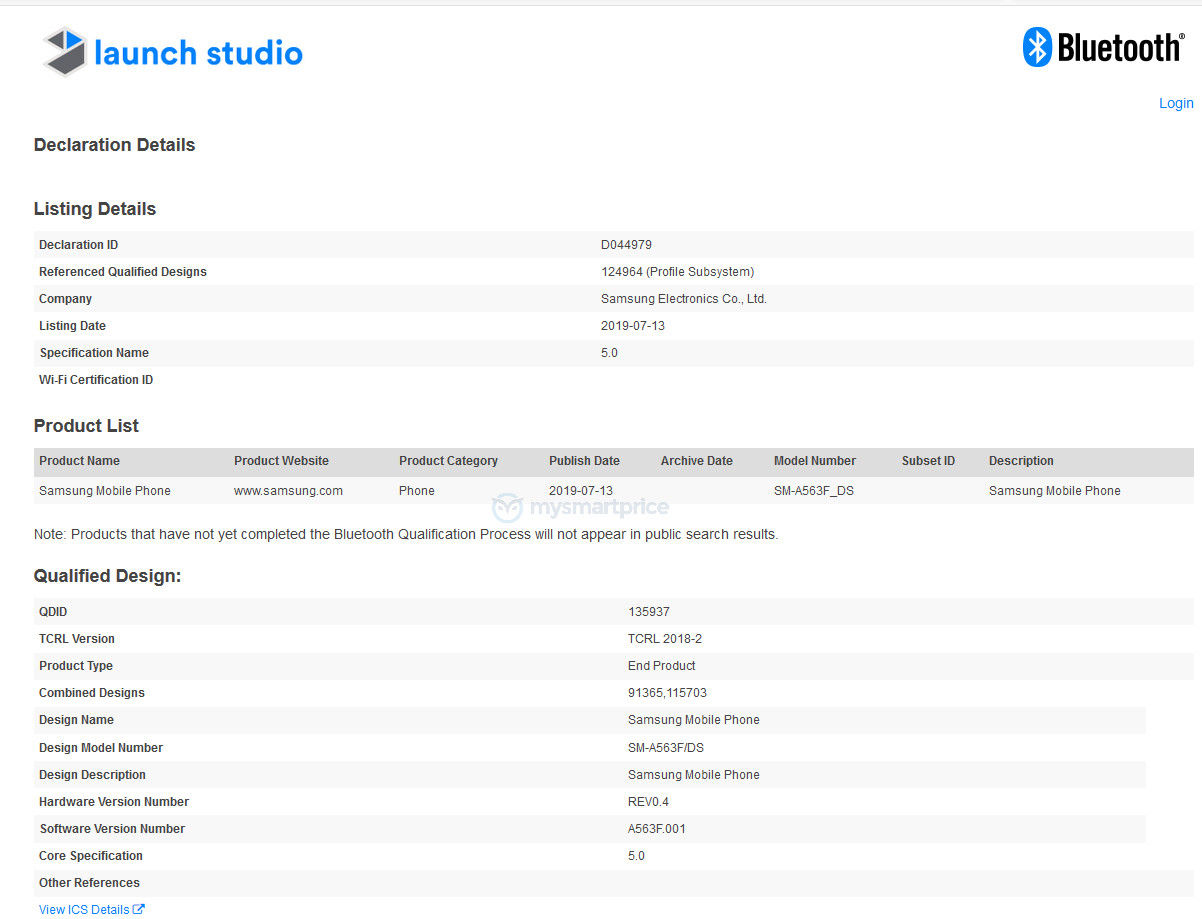Click the note about Bluetooth Qualification Process
Screen dimensions: 1202x919
click(x=406, y=534)
